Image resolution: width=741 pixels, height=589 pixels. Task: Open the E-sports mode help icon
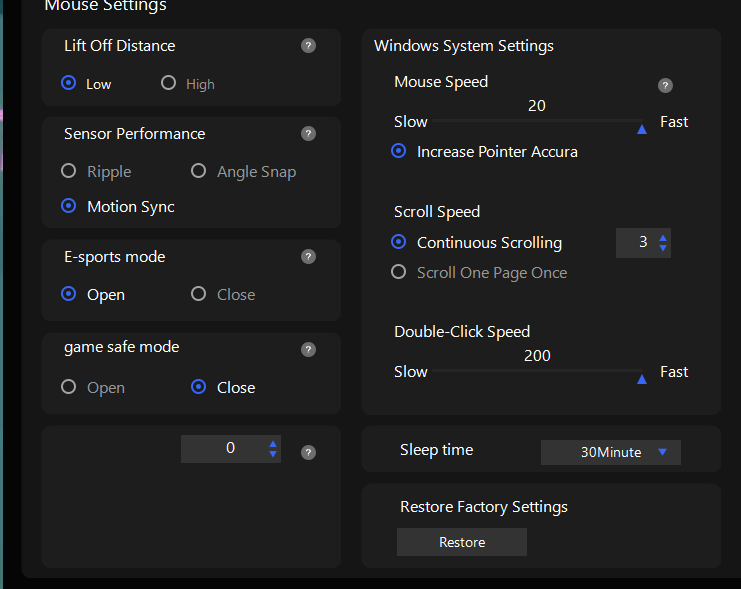point(308,257)
